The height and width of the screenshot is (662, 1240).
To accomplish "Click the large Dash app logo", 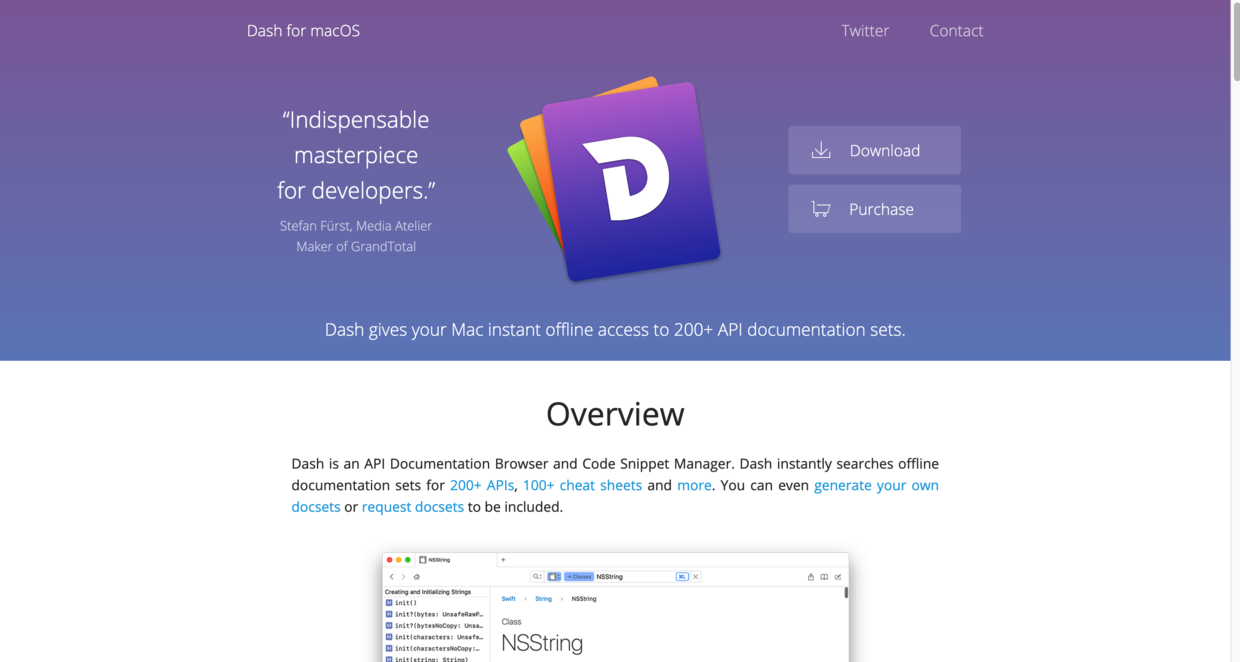I will click(x=614, y=180).
